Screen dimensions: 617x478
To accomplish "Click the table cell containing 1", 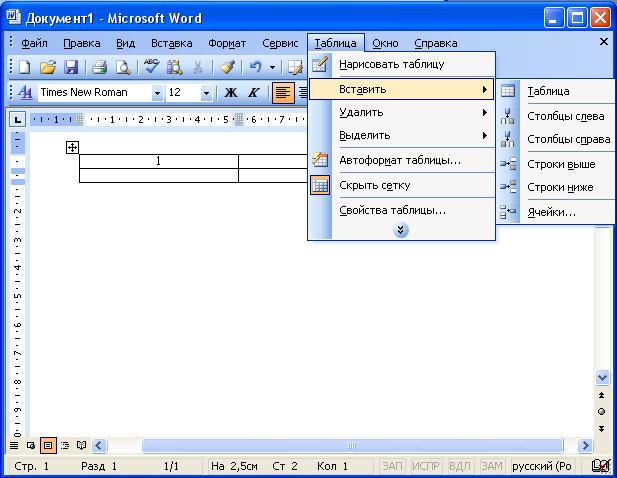I will point(159,161).
